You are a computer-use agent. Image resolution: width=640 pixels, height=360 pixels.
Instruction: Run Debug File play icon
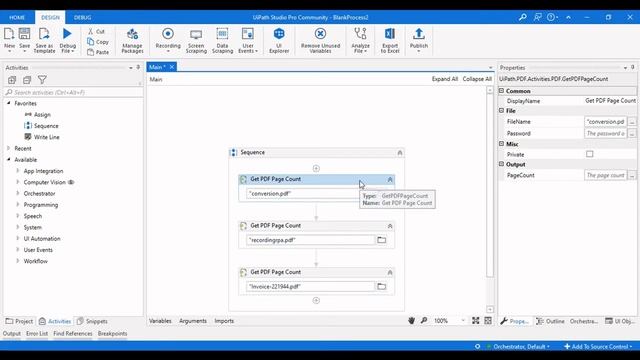click(x=67, y=34)
